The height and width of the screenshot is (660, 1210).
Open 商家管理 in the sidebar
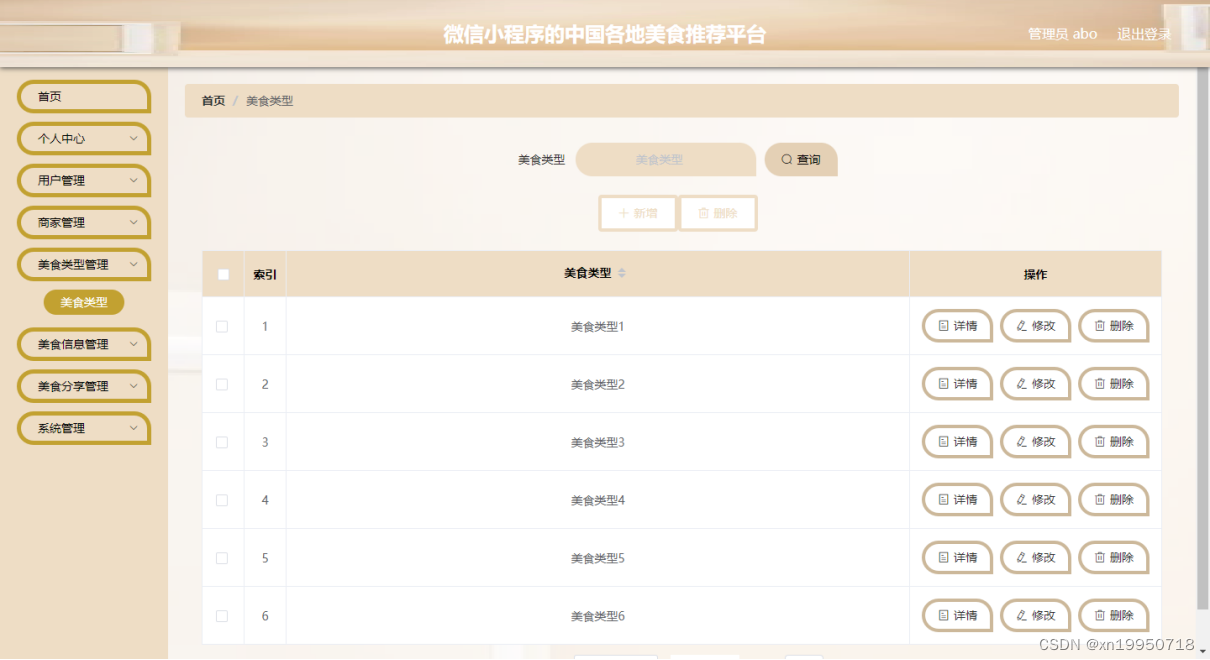coord(84,223)
